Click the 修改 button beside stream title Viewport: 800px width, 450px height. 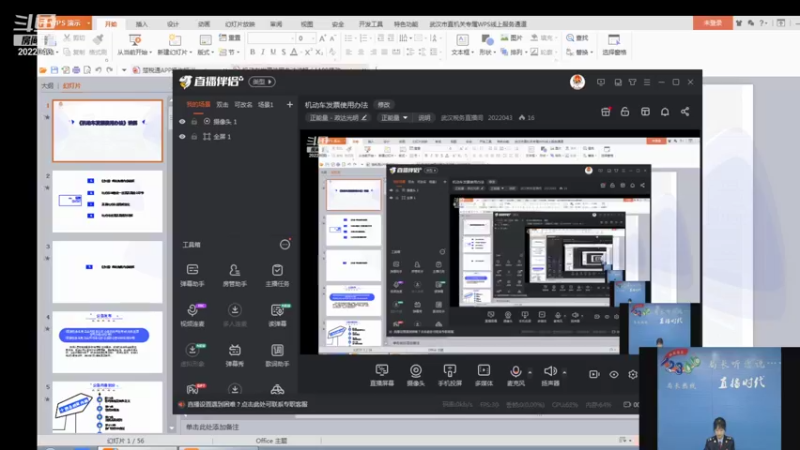point(384,105)
